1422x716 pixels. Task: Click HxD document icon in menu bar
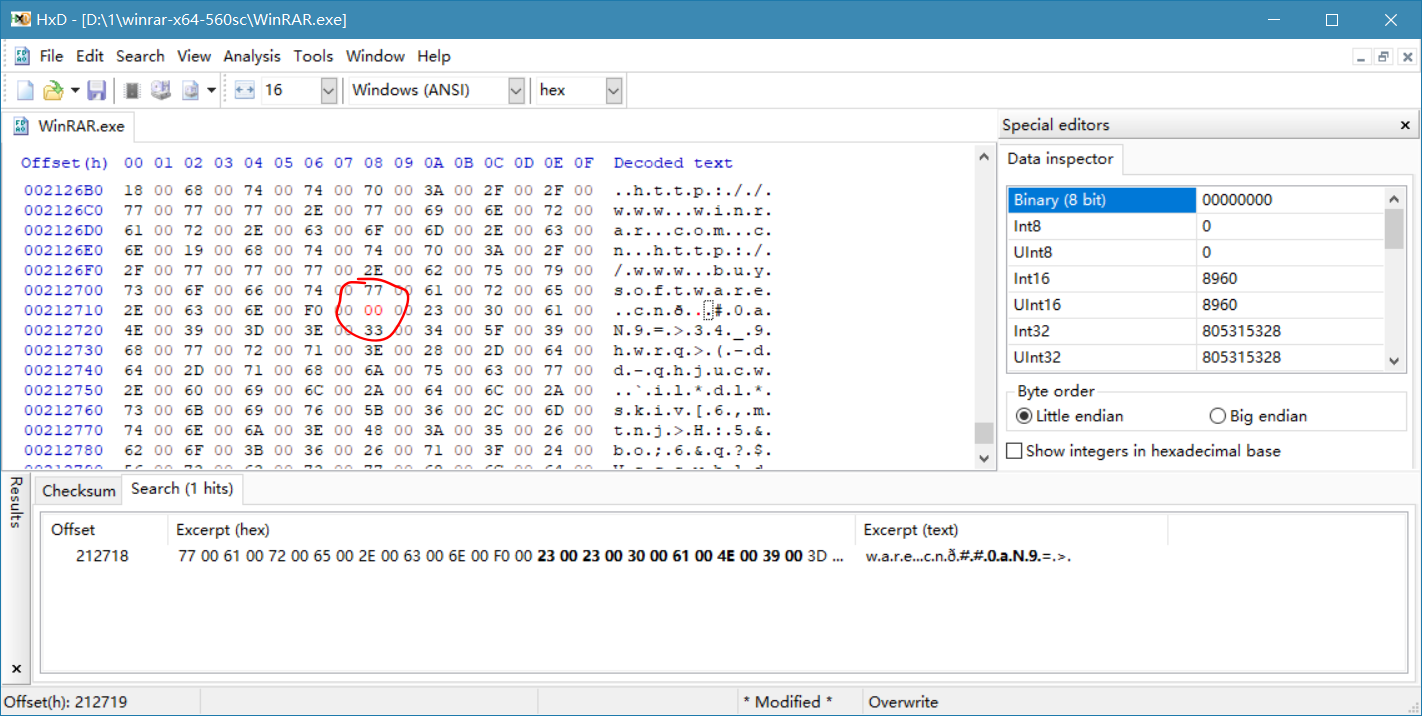click(22, 56)
